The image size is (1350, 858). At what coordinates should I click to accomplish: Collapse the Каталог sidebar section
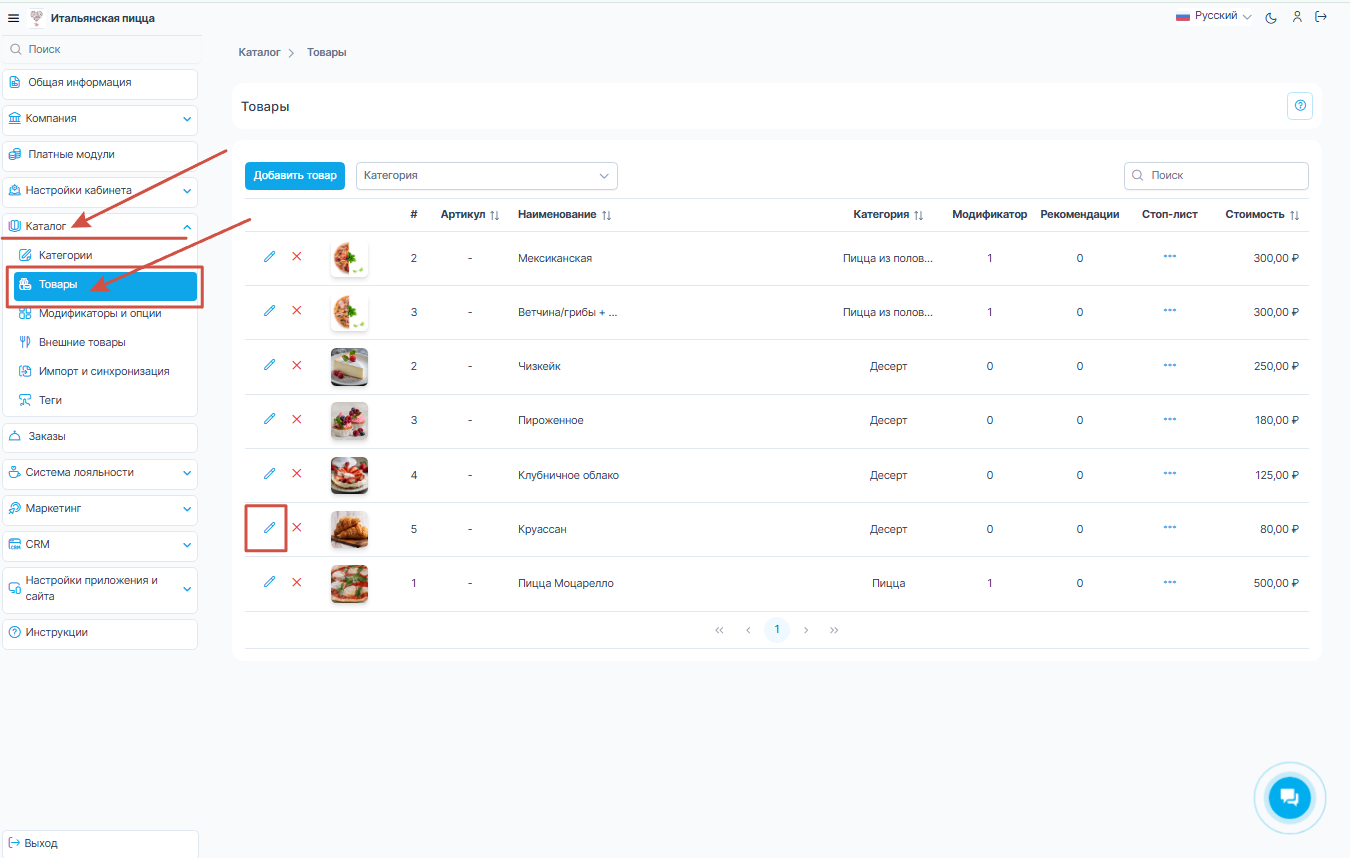(x=100, y=226)
